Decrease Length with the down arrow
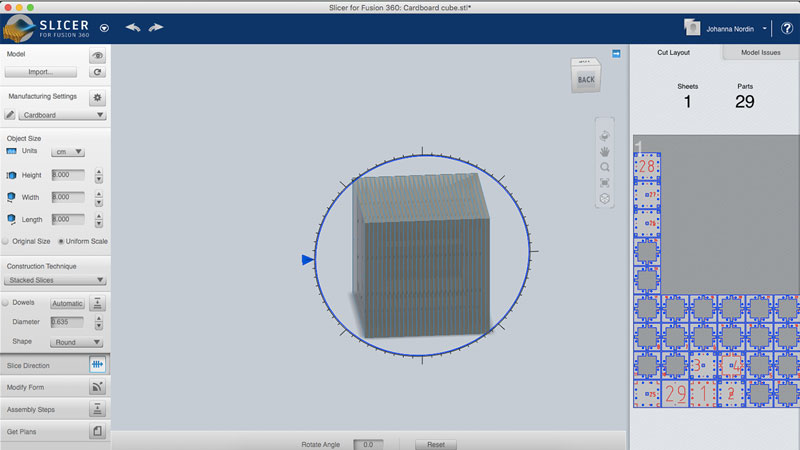Viewport: 800px width, 450px height. pyautogui.click(x=99, y=224)
